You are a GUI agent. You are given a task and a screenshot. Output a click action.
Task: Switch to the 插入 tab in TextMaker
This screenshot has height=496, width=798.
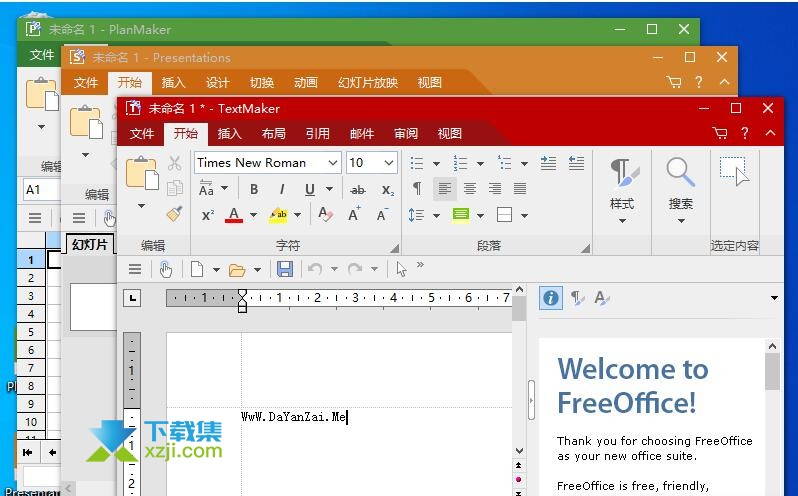pos(230,134)
